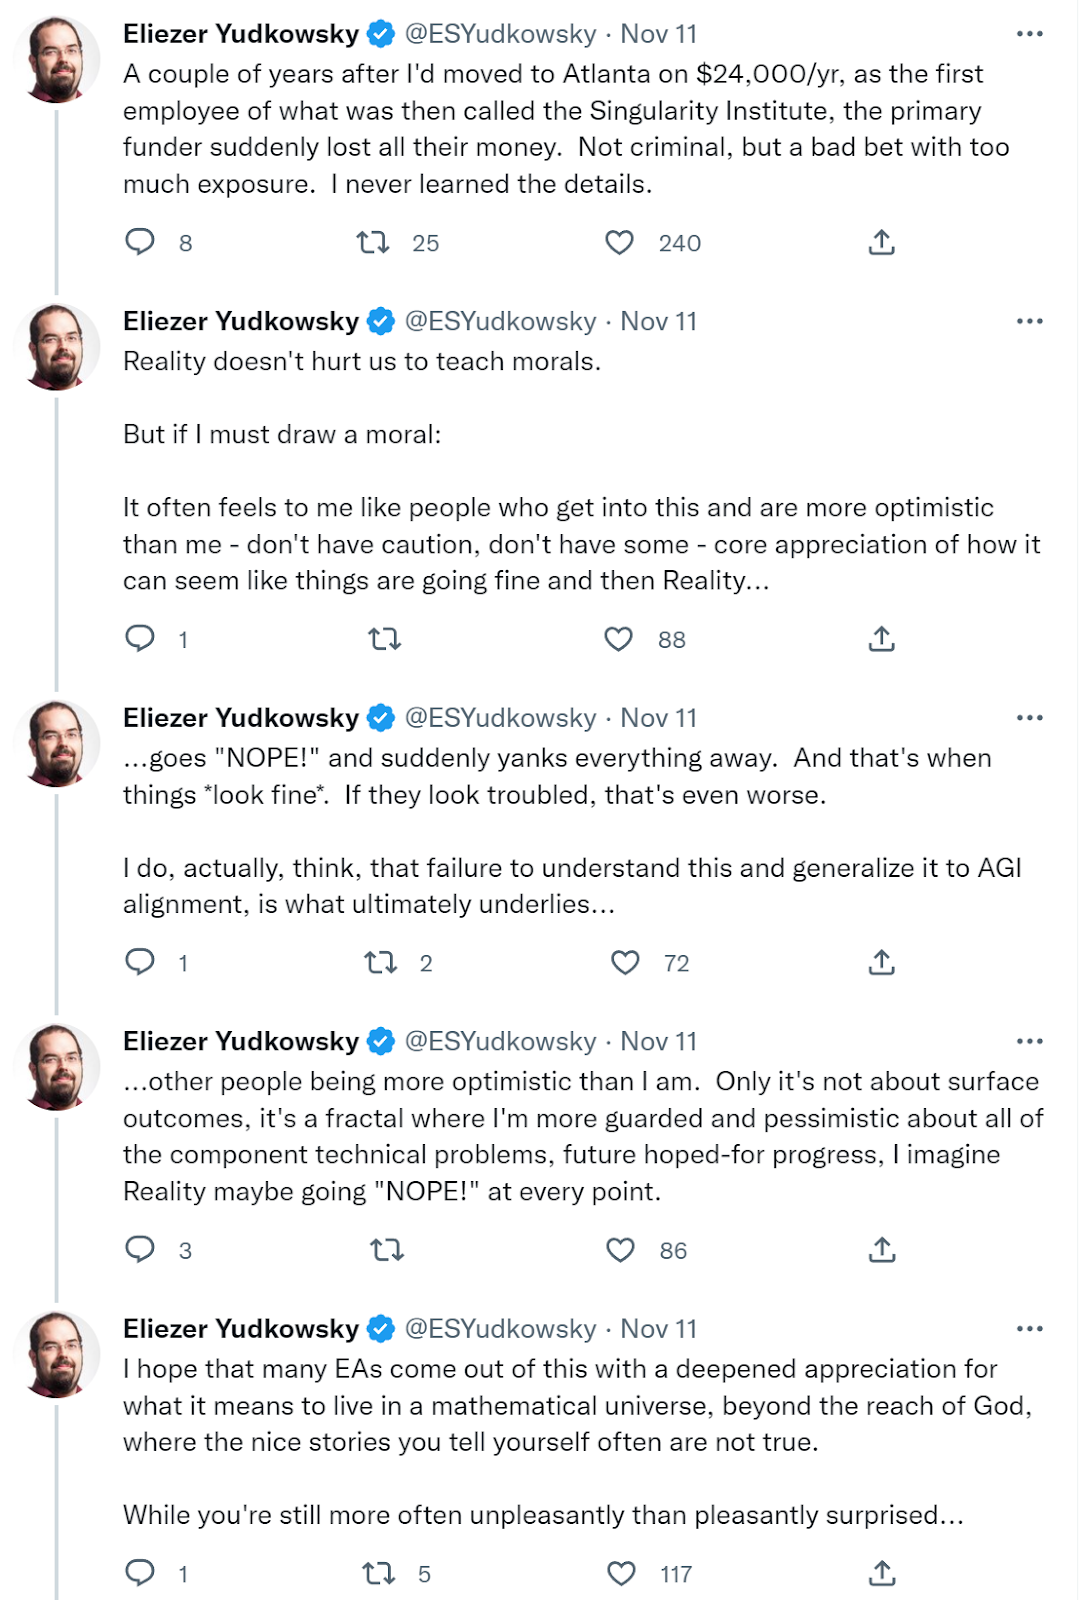Share the tweet with 117 likes
The image size is (1086, 1600).
[x=881, y=1573]
